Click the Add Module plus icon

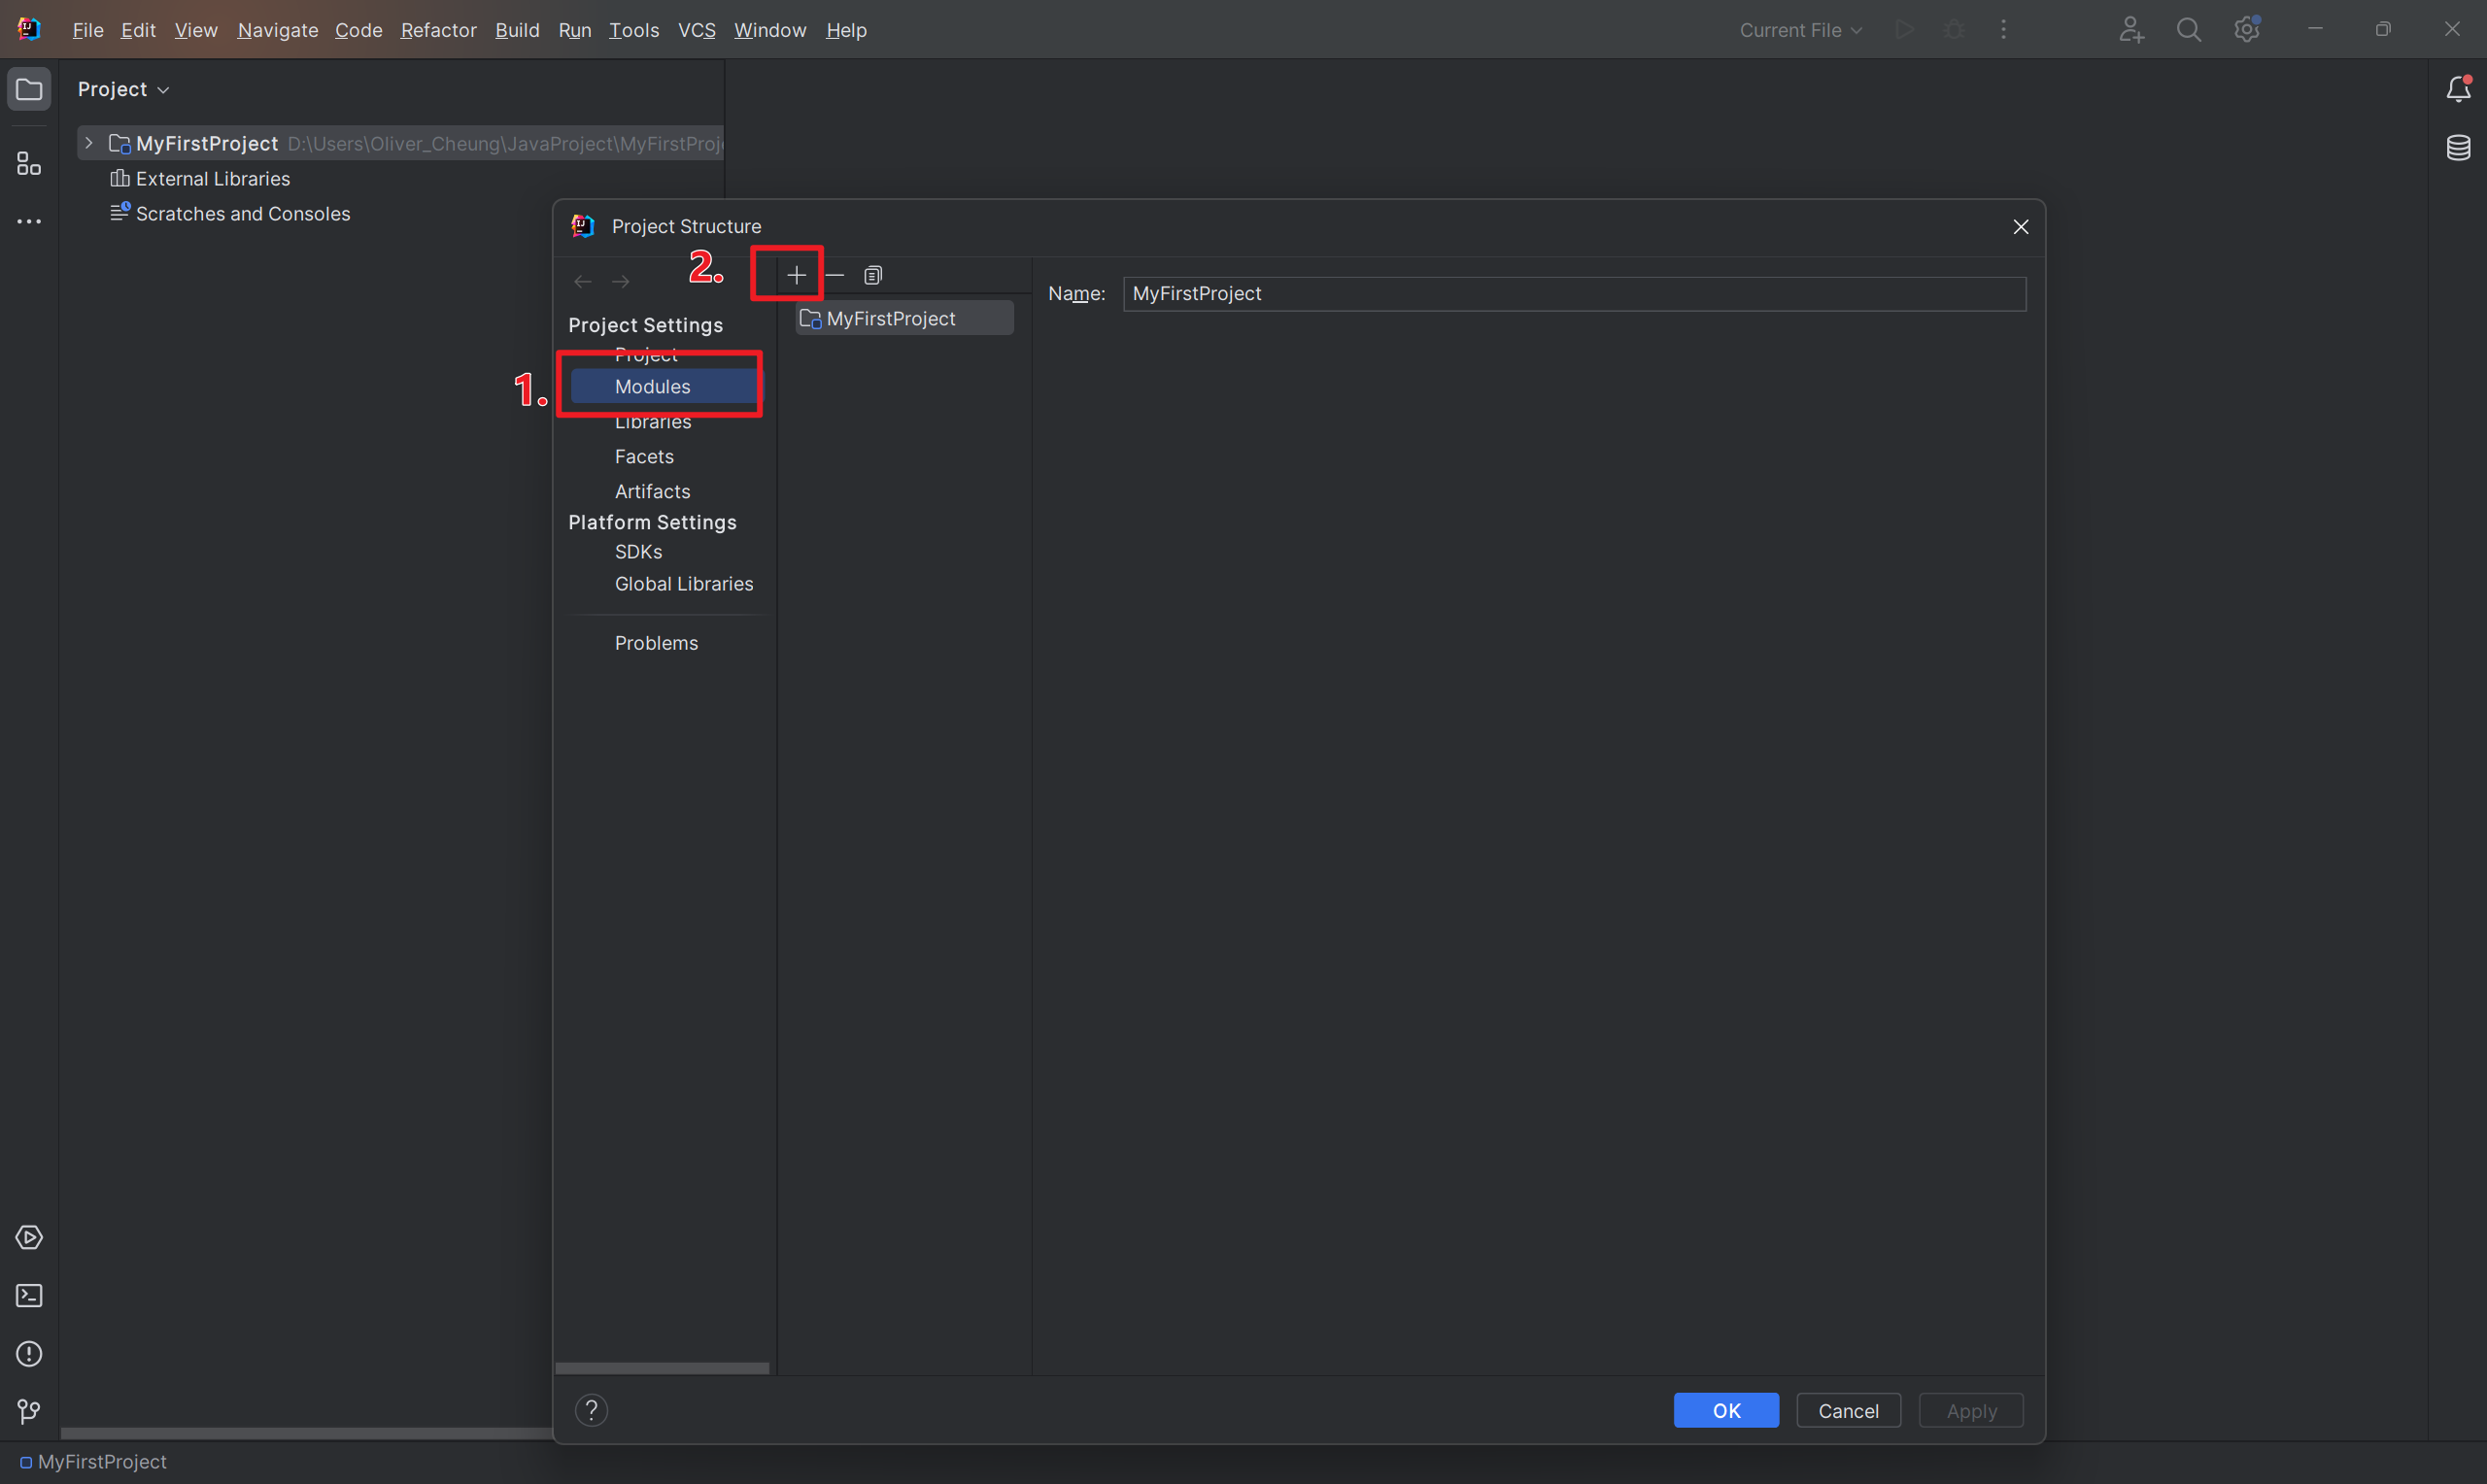coord(793,274)
